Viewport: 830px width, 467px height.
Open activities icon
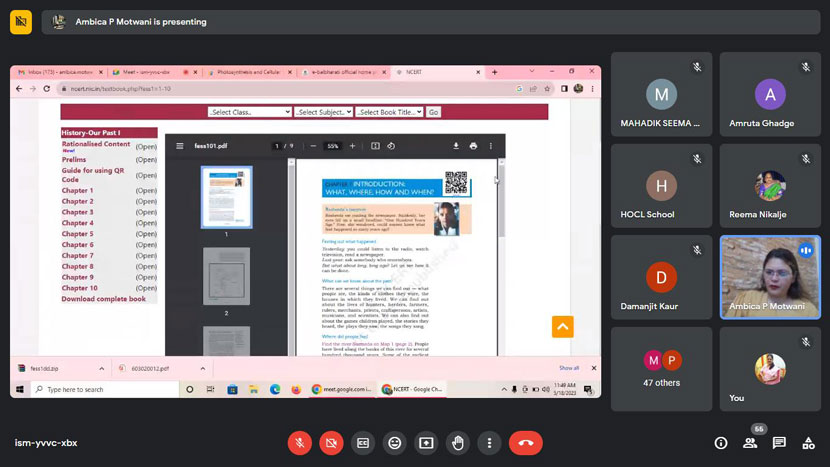tap(808, 443)
